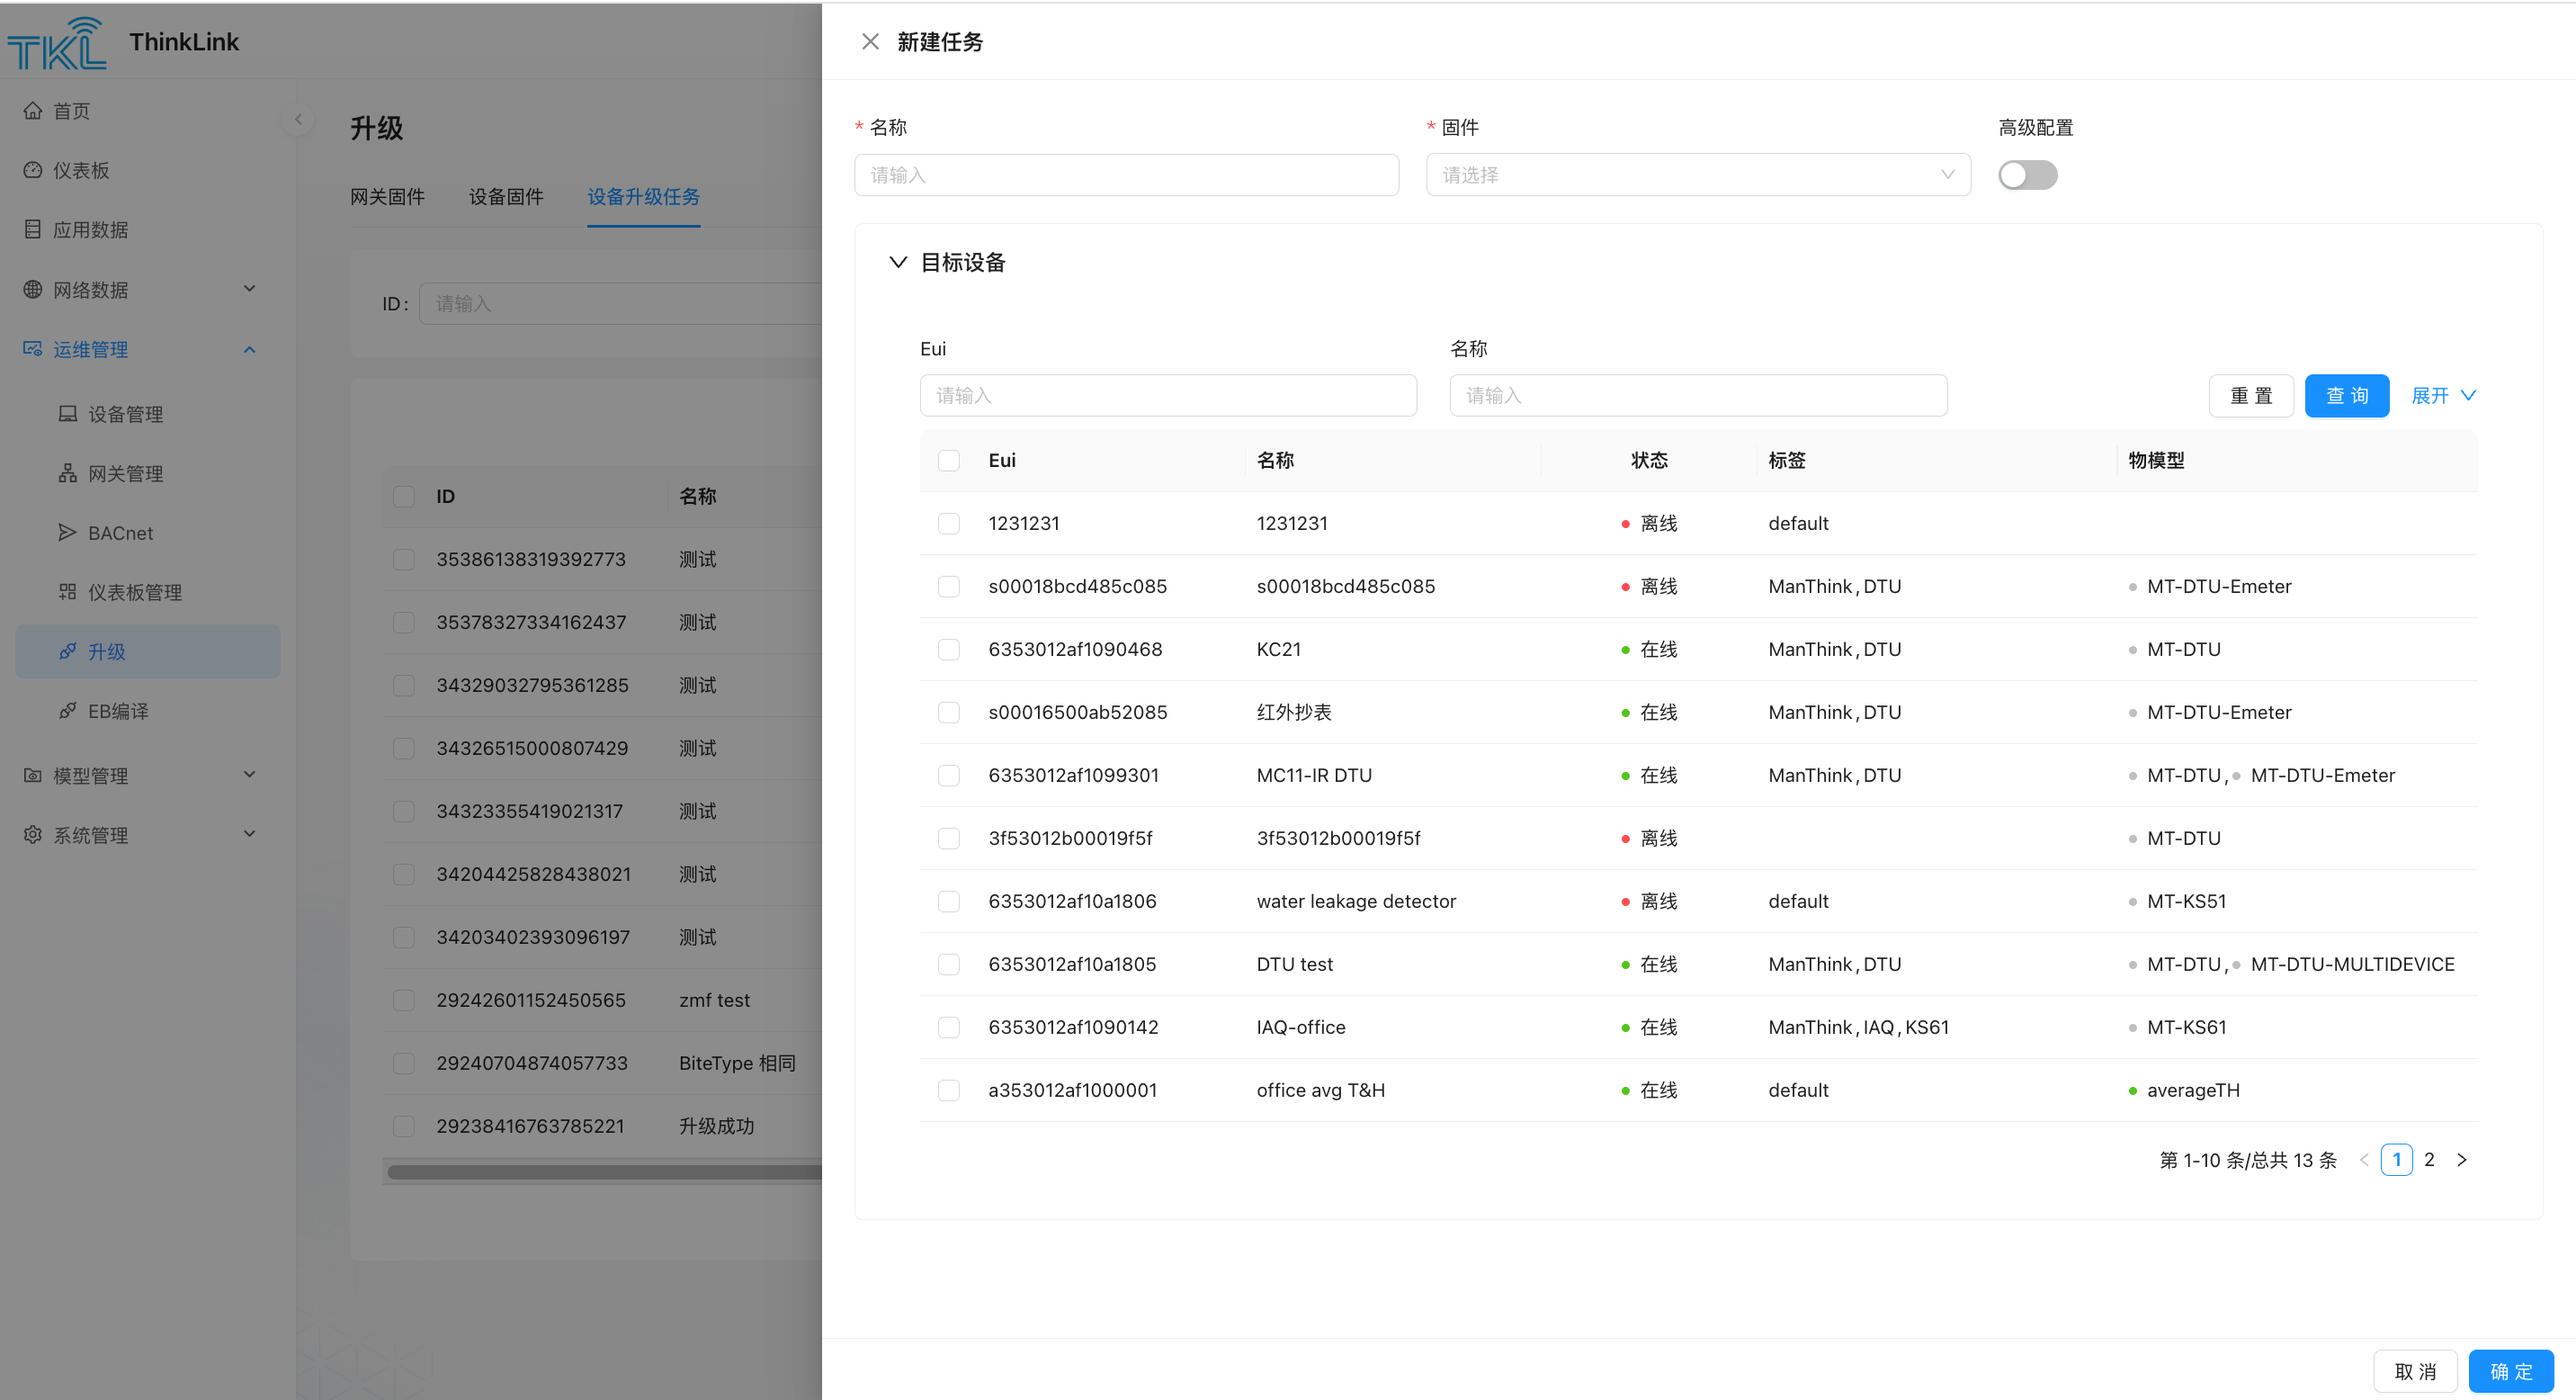Click the gear icon for 系统管理
This screenshot has height=1400, width=2576.
click(x=33, y=835)
